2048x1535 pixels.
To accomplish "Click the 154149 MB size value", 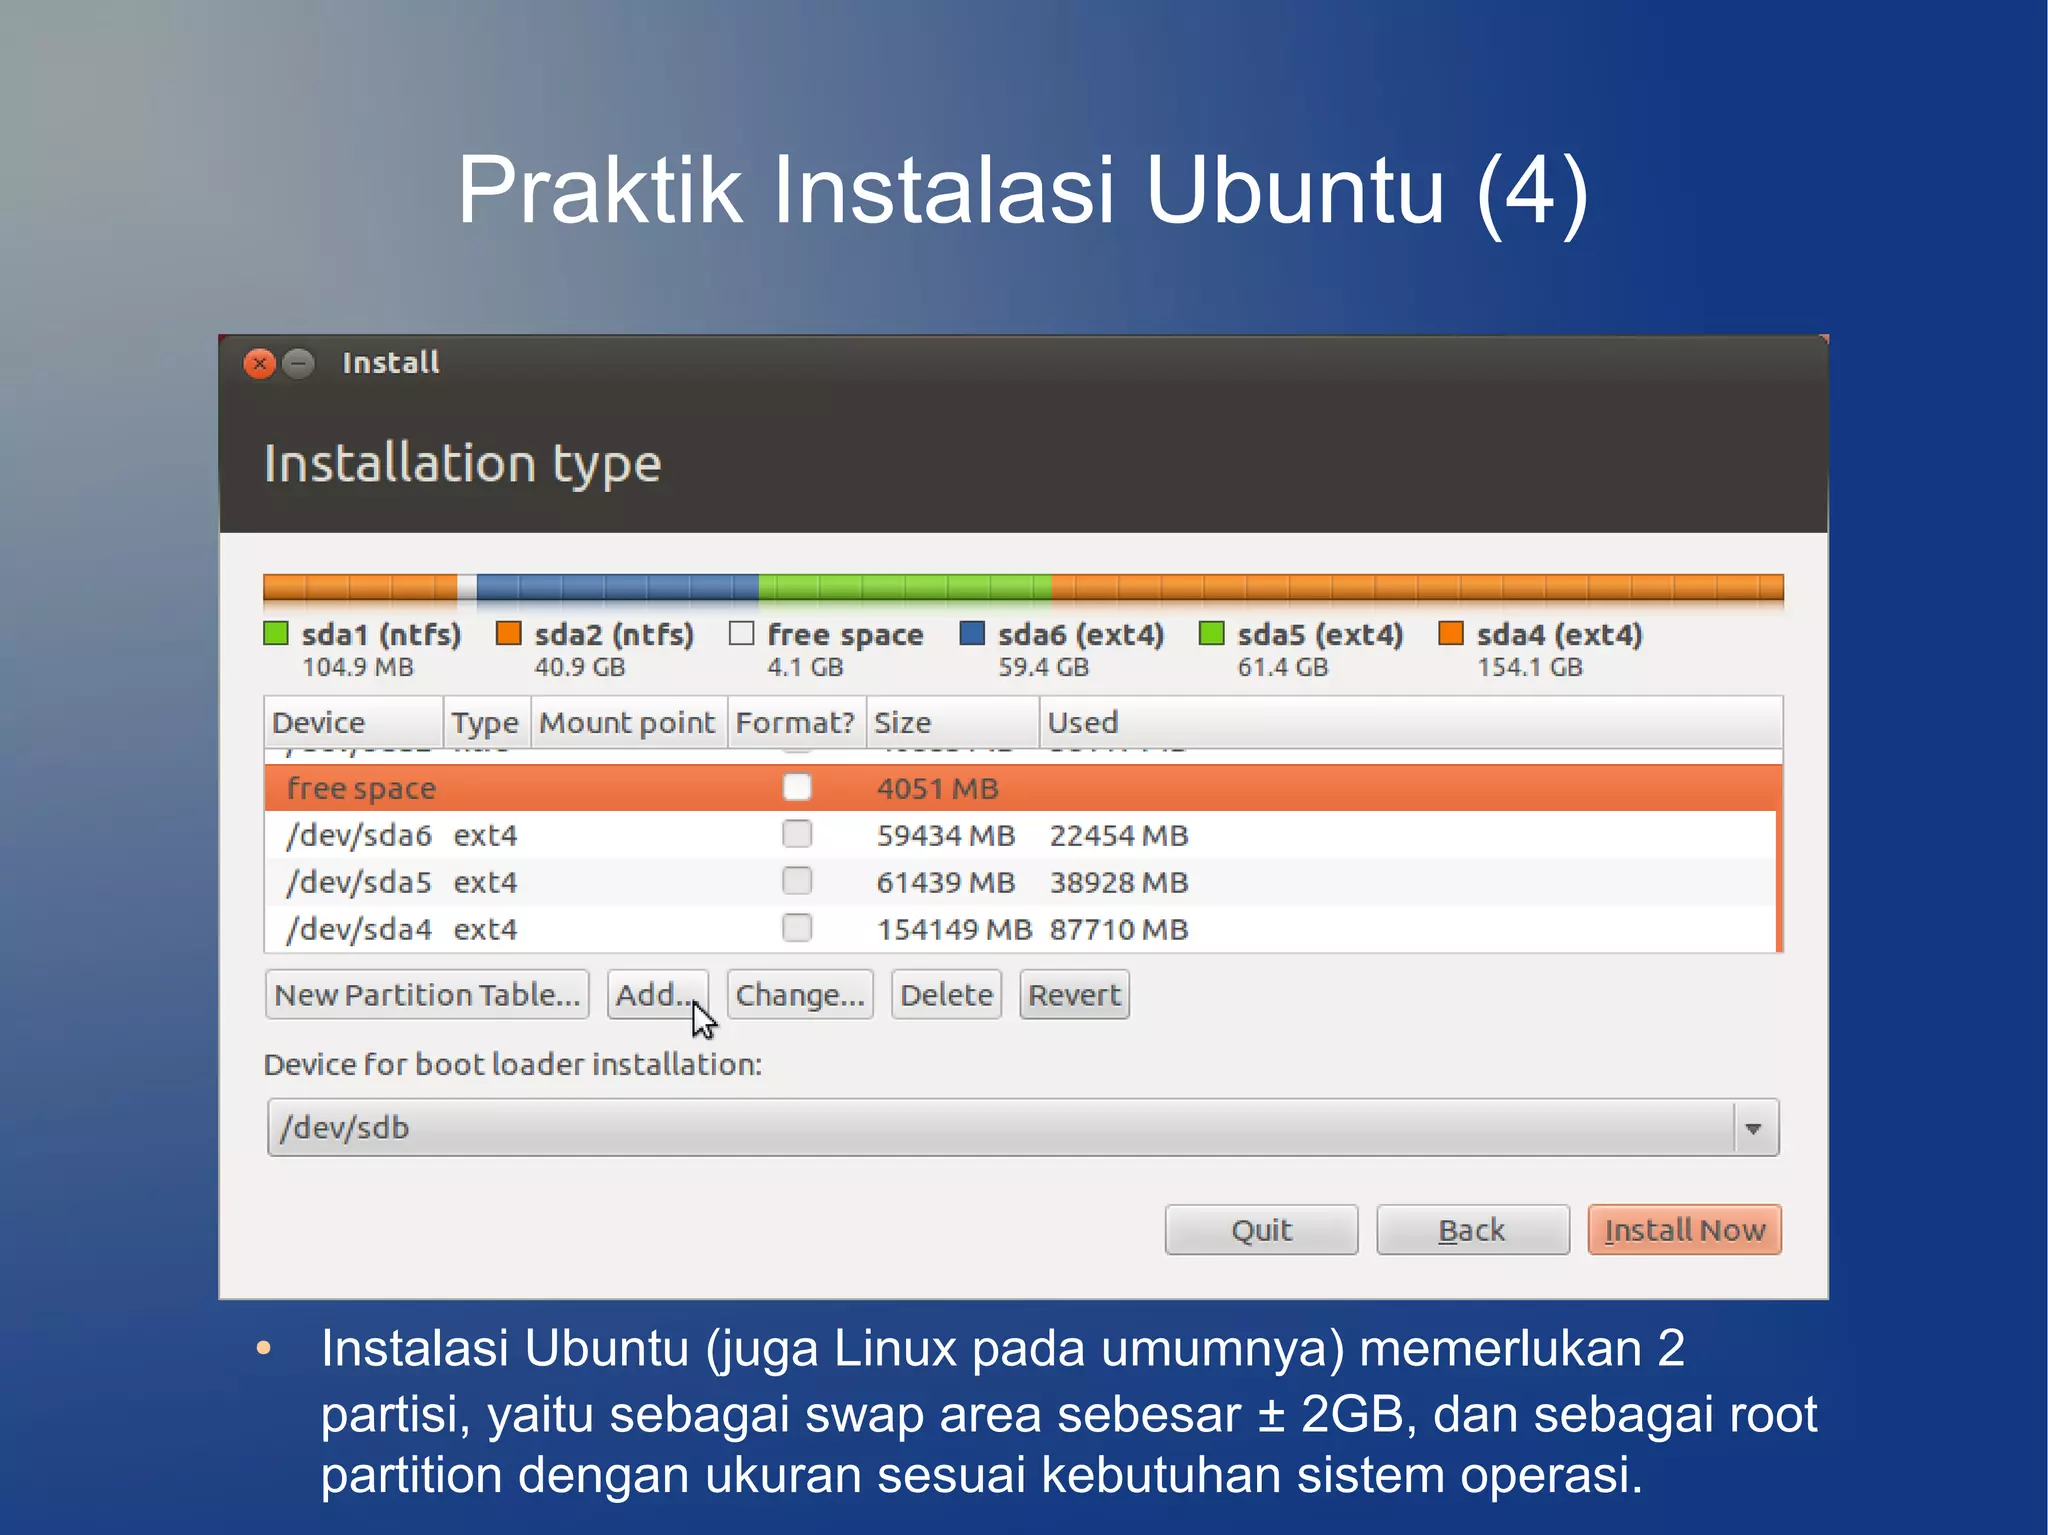I will click(x=954, y=929).
